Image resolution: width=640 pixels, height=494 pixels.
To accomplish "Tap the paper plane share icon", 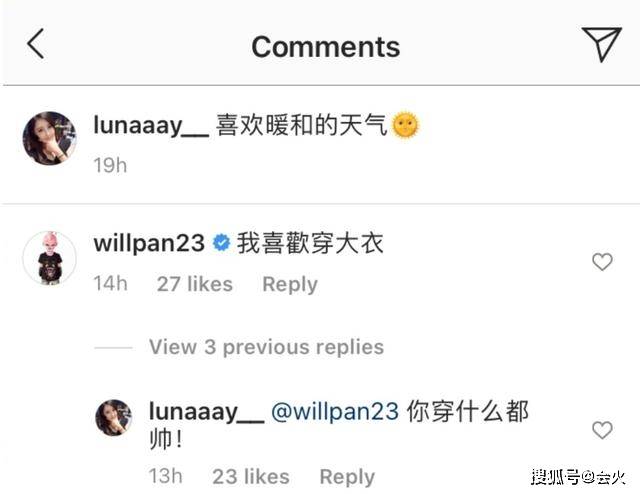I will (x=601, y=44).
